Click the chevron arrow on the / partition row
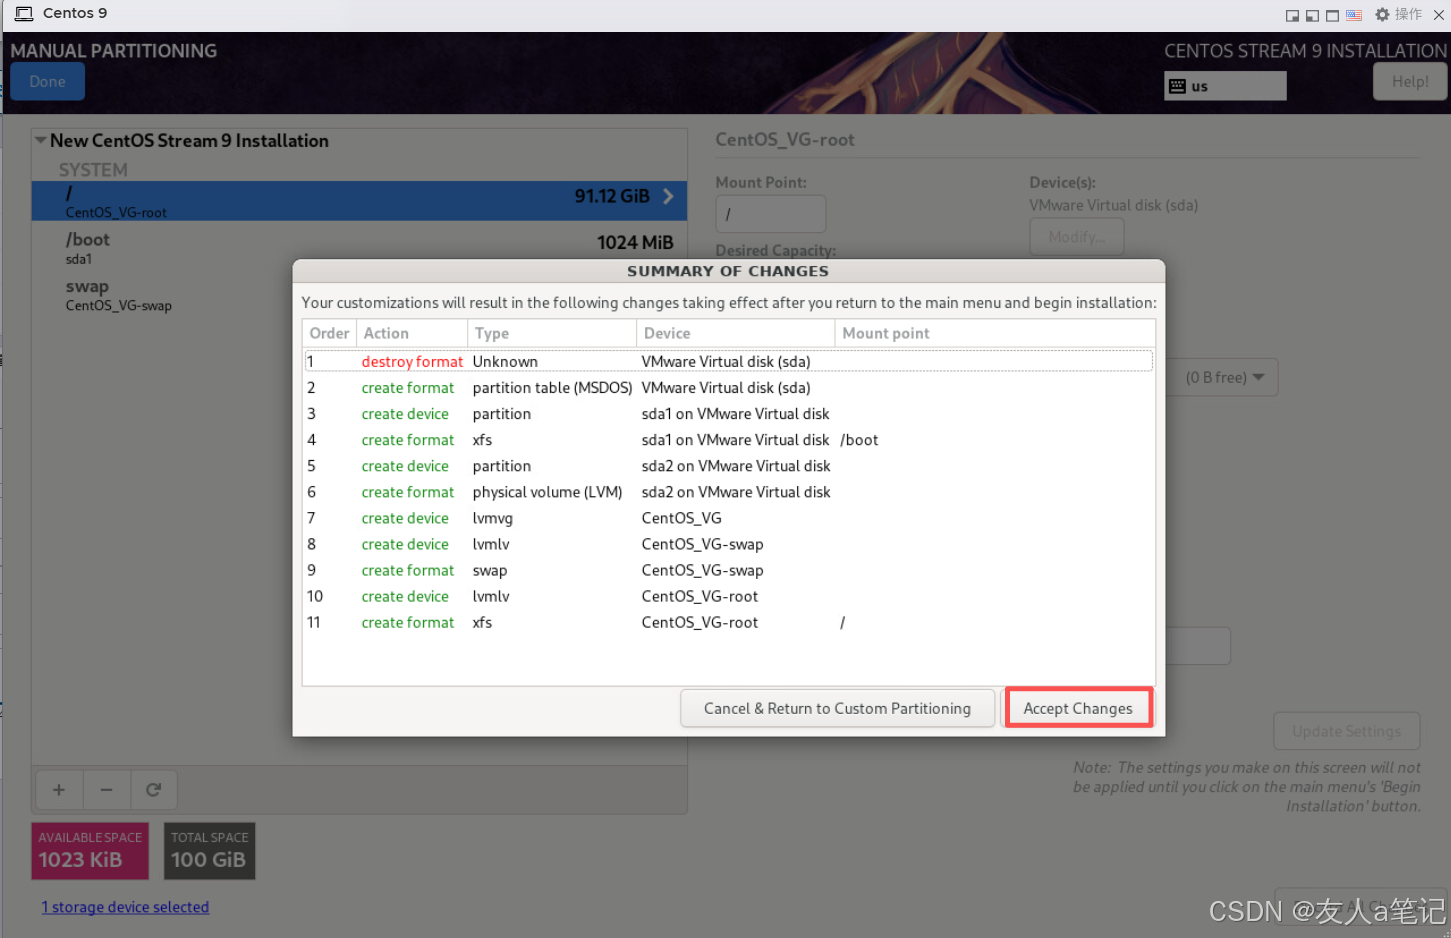Image resolution: width=1451 pixels, height=938 pixels. click(668, 196)
